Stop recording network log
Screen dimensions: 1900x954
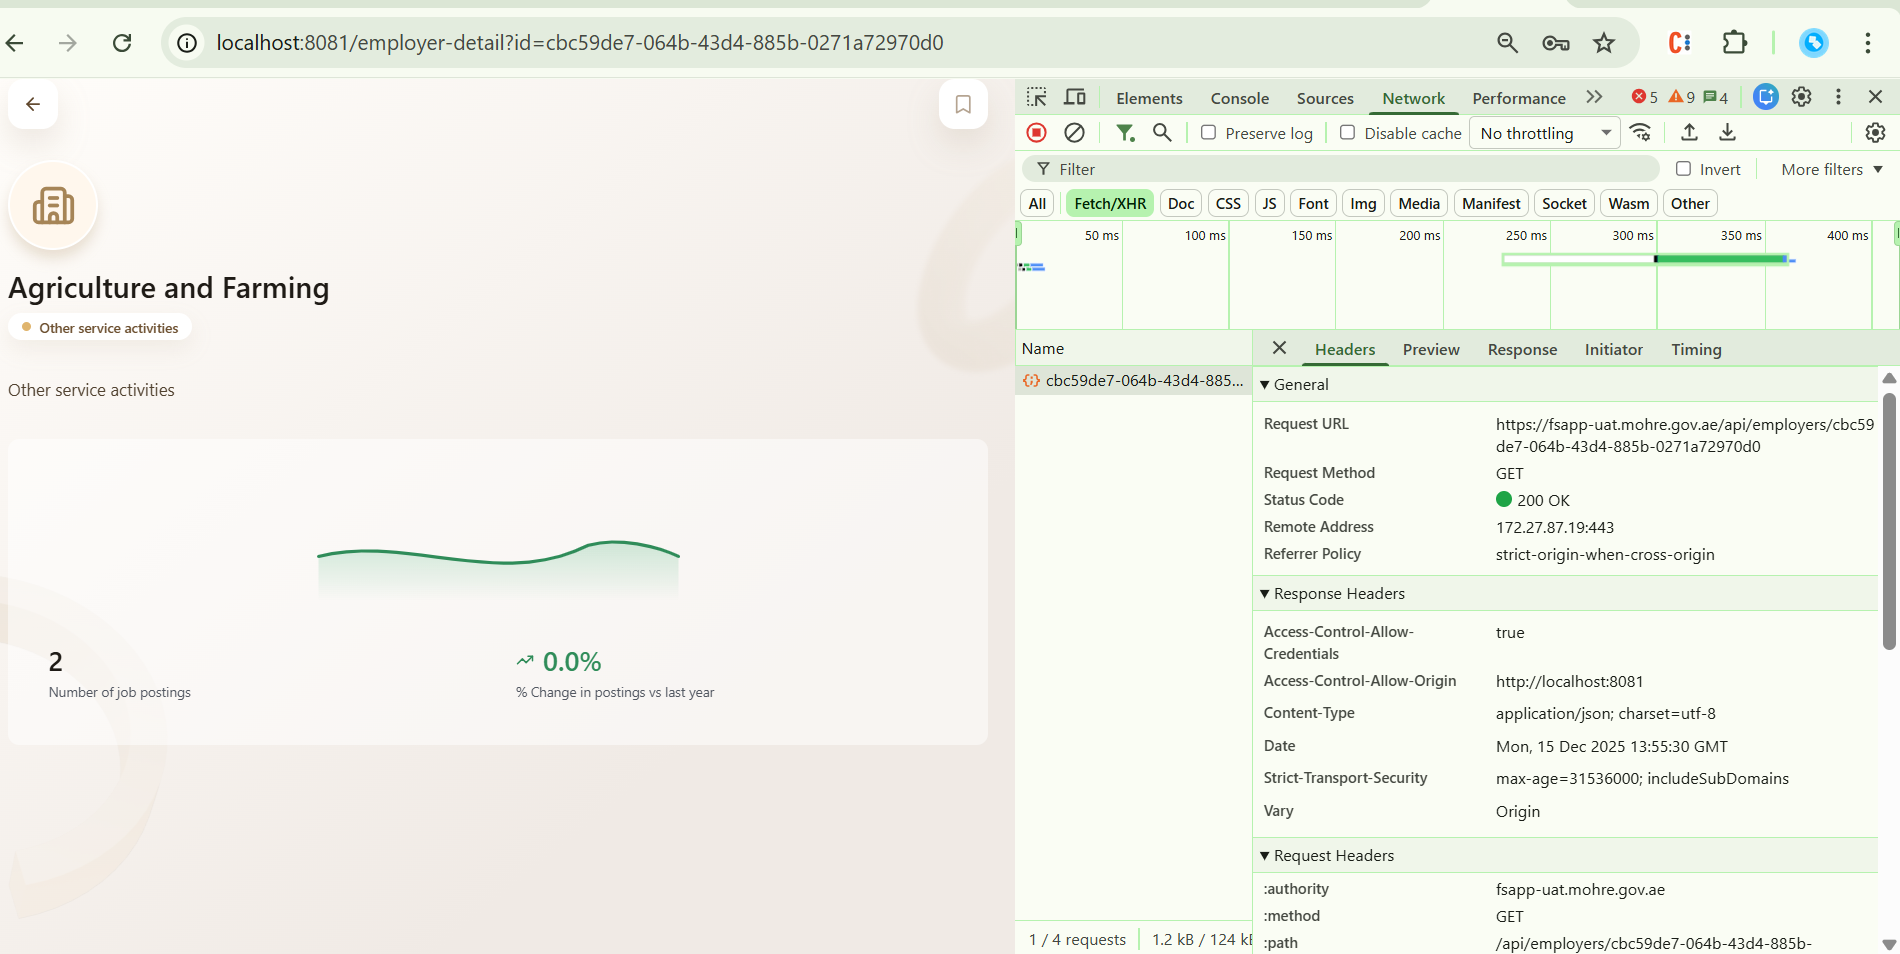1037,132
